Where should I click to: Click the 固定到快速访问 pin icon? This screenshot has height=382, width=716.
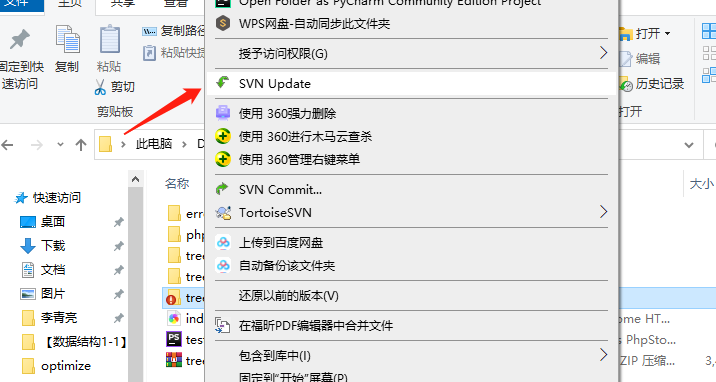tap(20, 40)
